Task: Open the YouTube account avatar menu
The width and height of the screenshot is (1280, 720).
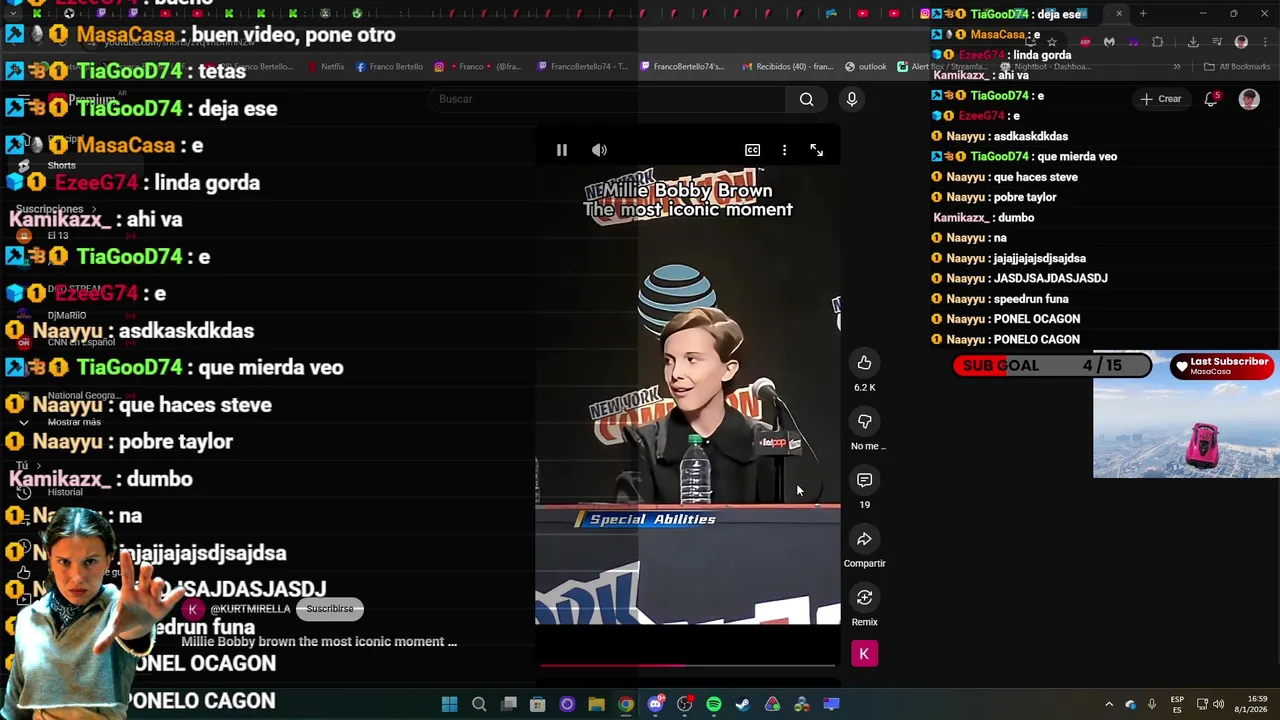Action: click(x=1249, y=99)
